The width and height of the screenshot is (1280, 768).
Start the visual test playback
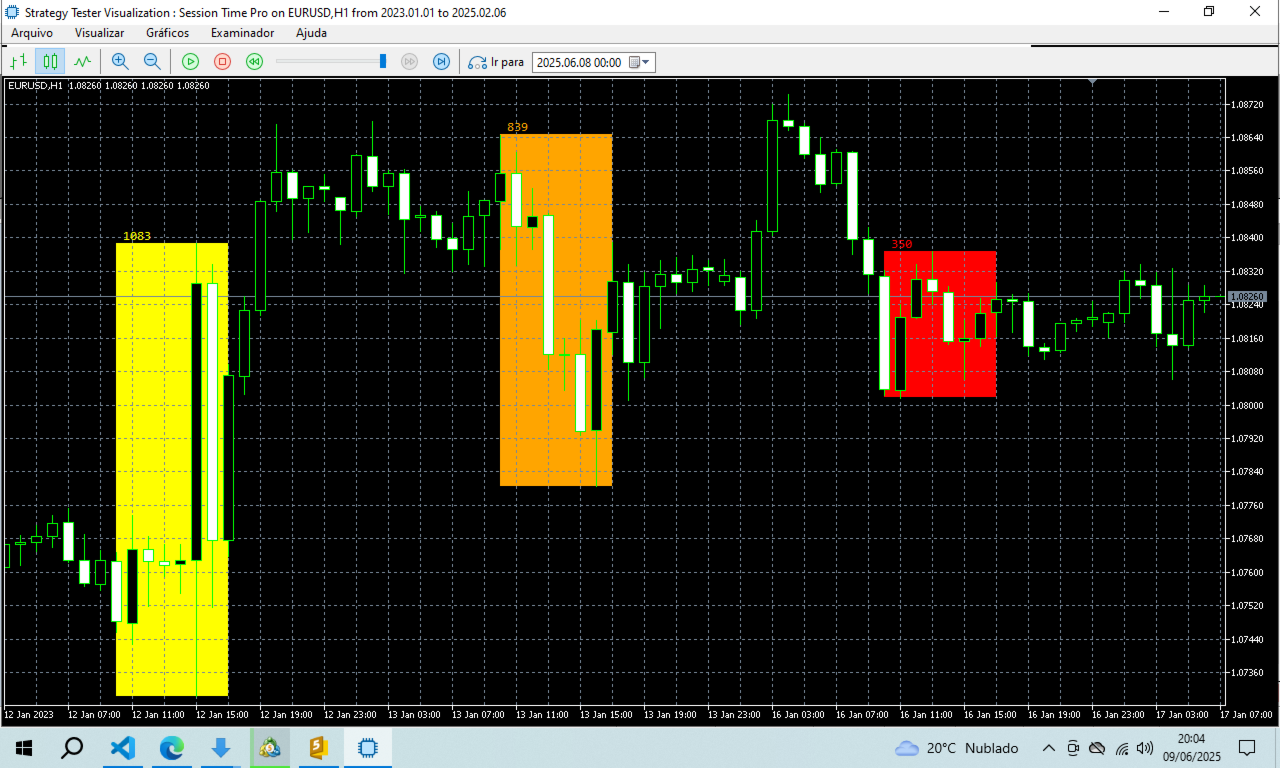click(x=189, y=61)
